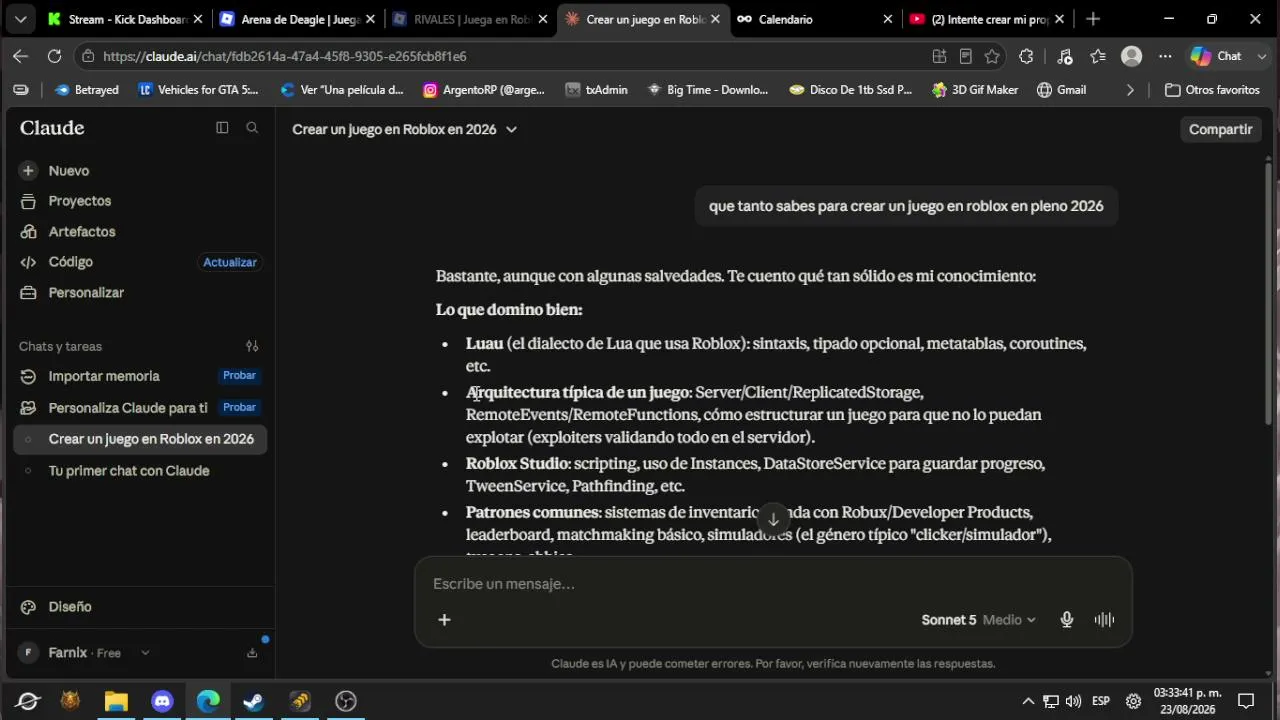The image size is (1280, 720).
Task: Open the favorites list icon in toolbar
Action: [1098, 56]
